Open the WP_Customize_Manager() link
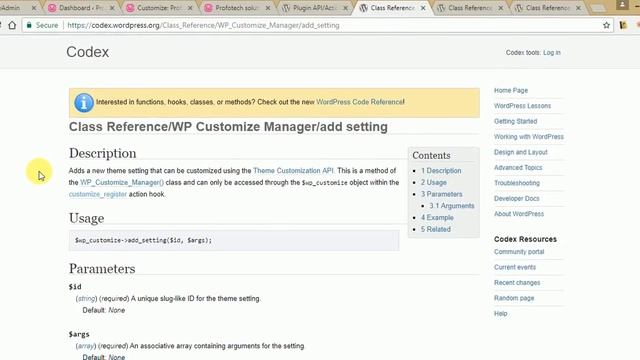Image resolution: width=640 pixels, height=360 pixels. pyautogui.click(x=122, y=182)
